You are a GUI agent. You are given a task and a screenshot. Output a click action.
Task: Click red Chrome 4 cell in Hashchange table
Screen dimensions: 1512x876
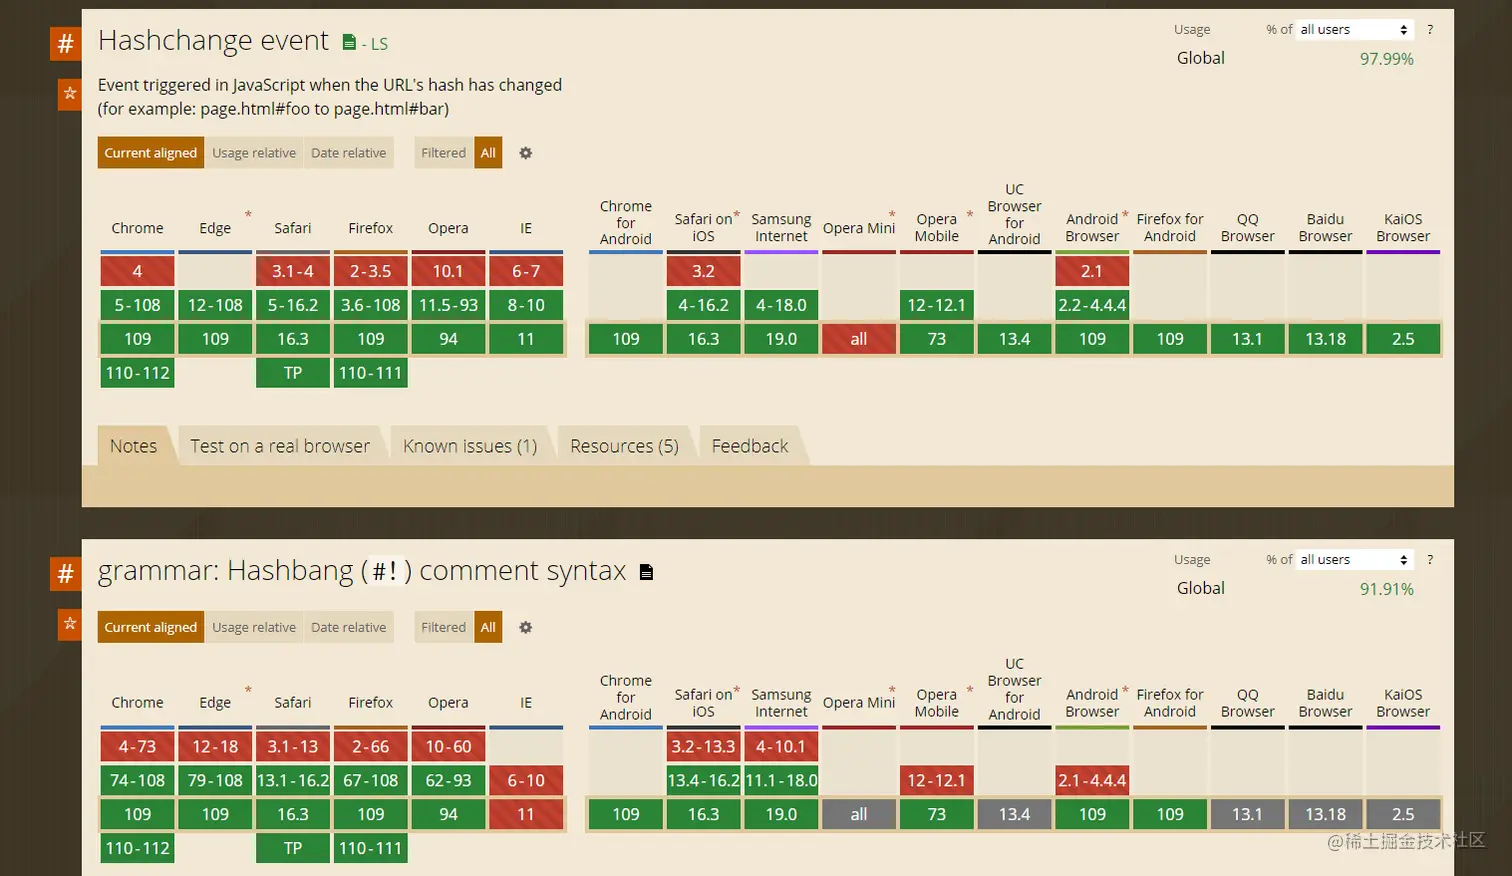[x=137, y=271]
